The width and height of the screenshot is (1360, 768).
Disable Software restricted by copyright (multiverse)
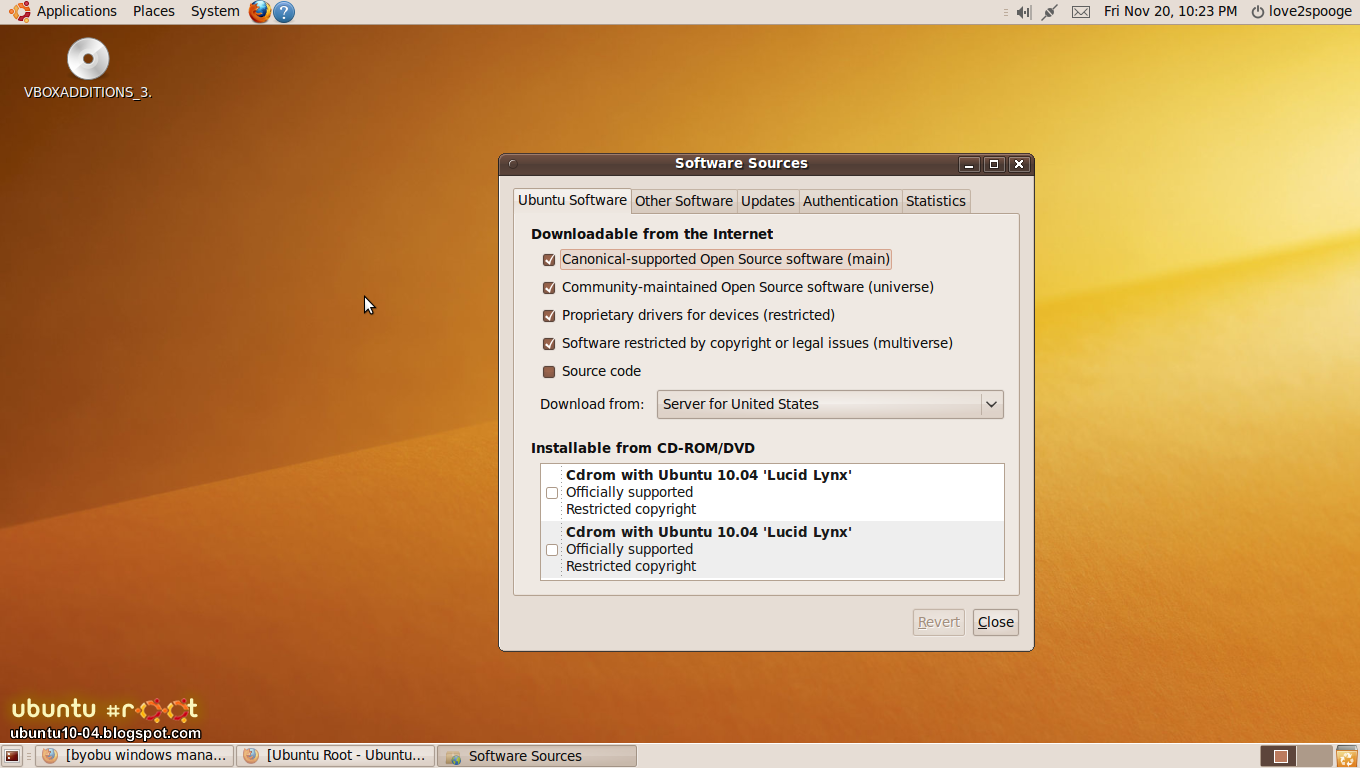click(x=549, y=344)
